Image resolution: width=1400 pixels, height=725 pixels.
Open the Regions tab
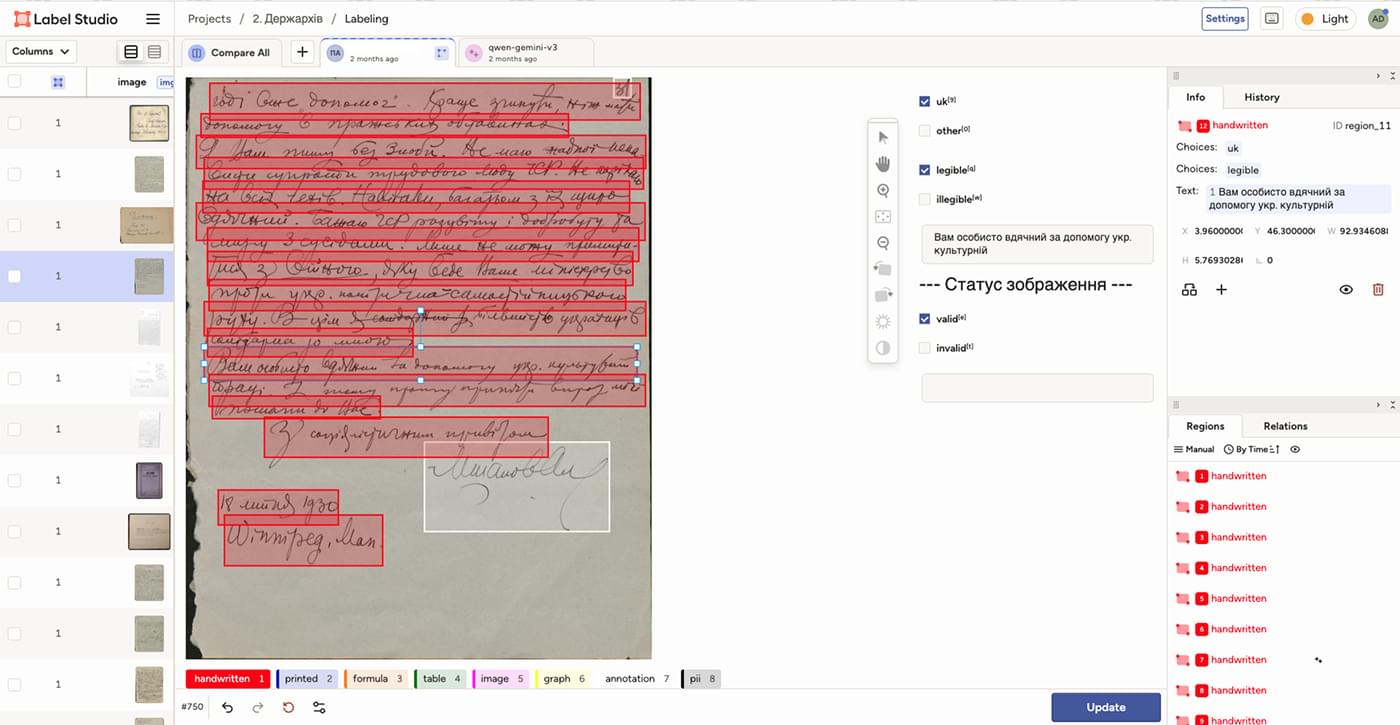pos(1205,426)
